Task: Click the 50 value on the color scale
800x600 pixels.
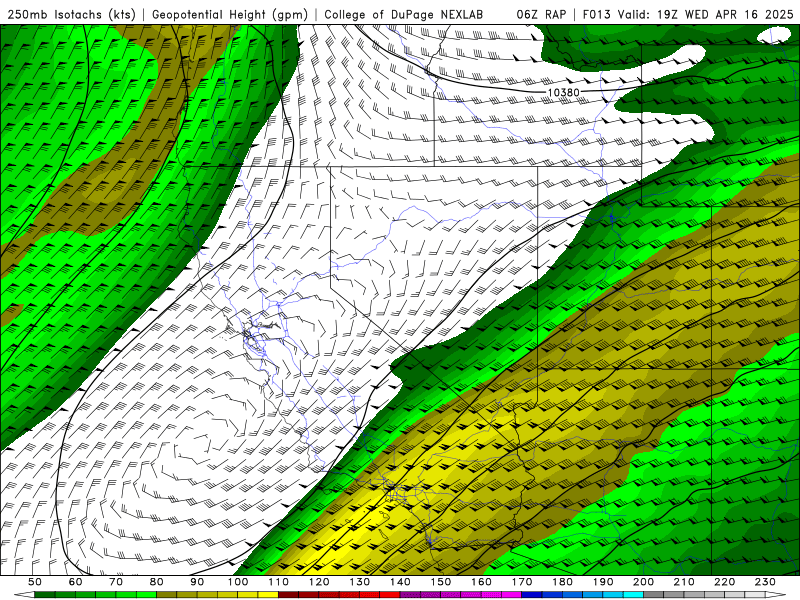Action: click(35, 582)
